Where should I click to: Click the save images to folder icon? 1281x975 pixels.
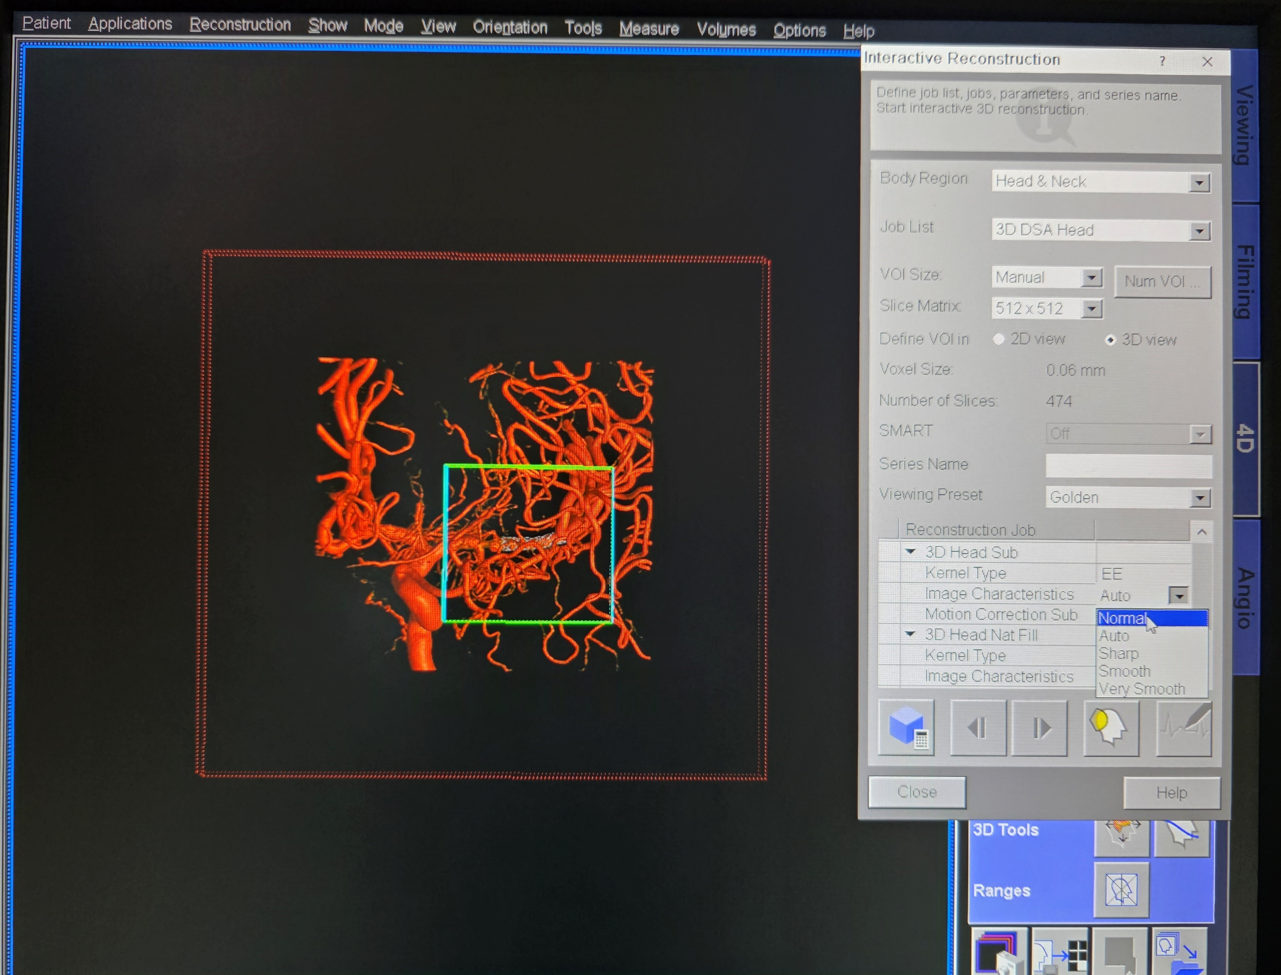[1180, 953]
